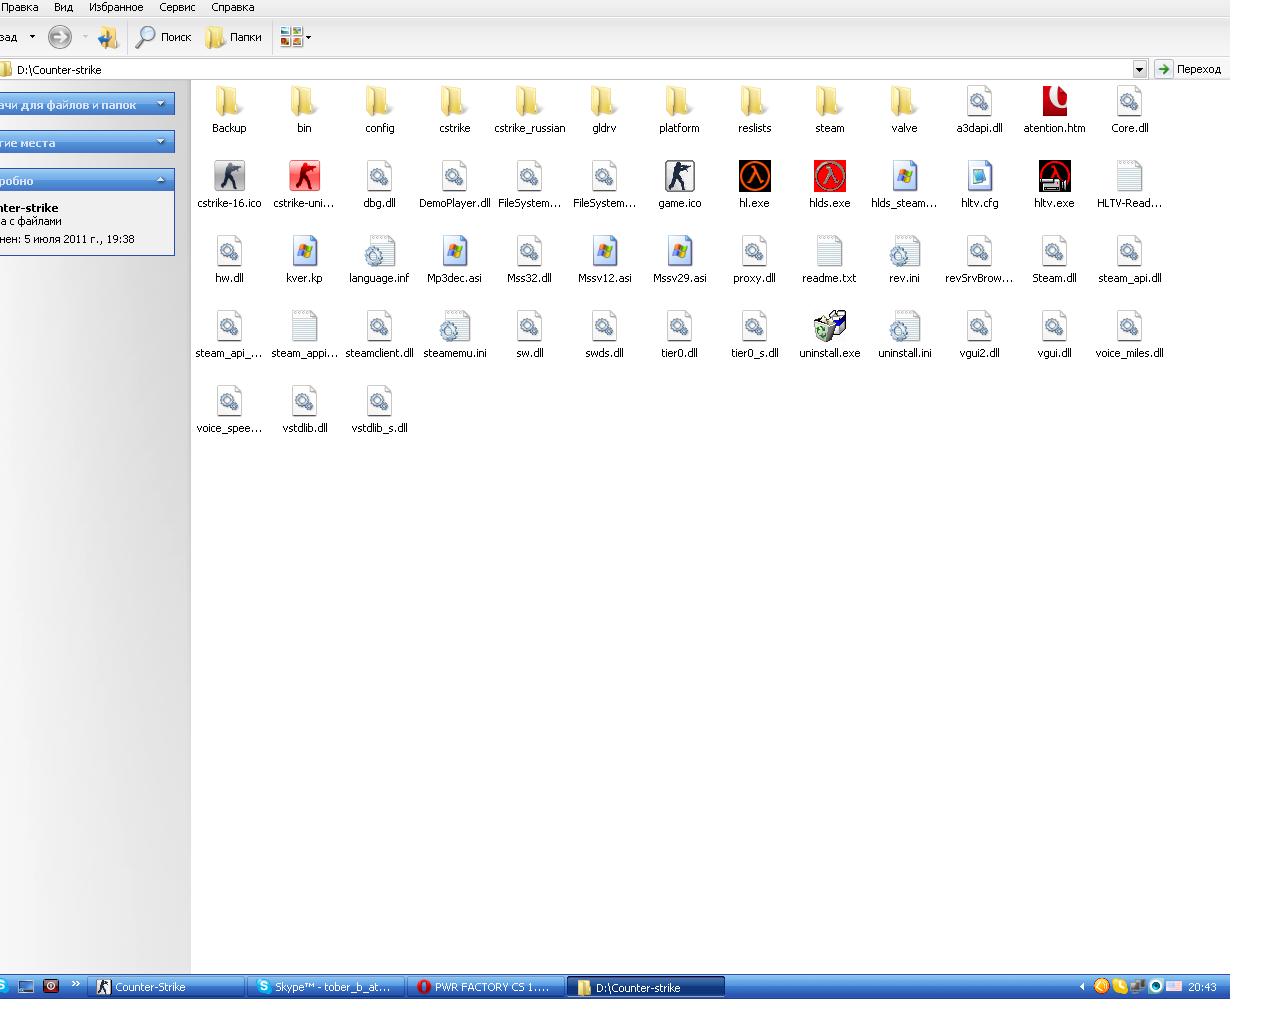Open the Справка menu

(x=233, y=7)
